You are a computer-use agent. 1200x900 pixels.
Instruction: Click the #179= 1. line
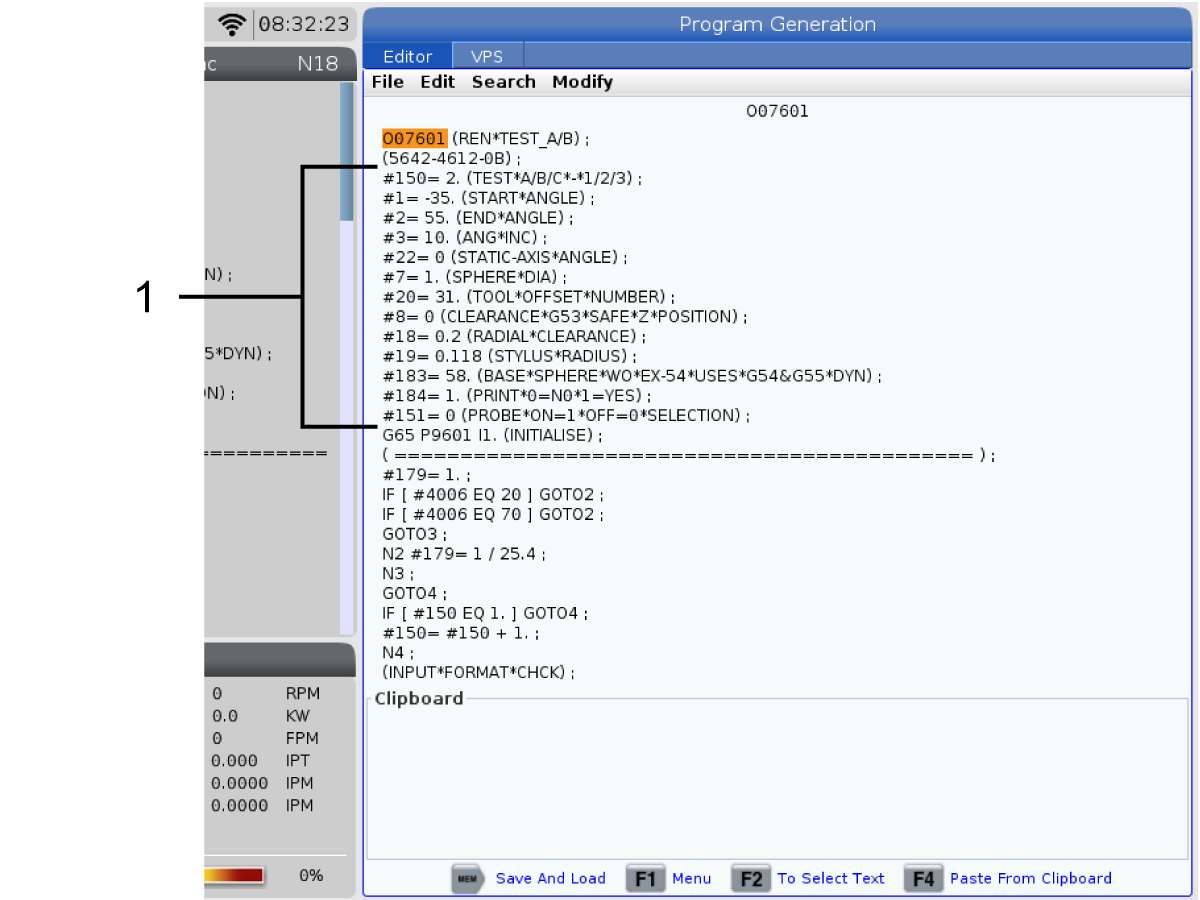426,475
